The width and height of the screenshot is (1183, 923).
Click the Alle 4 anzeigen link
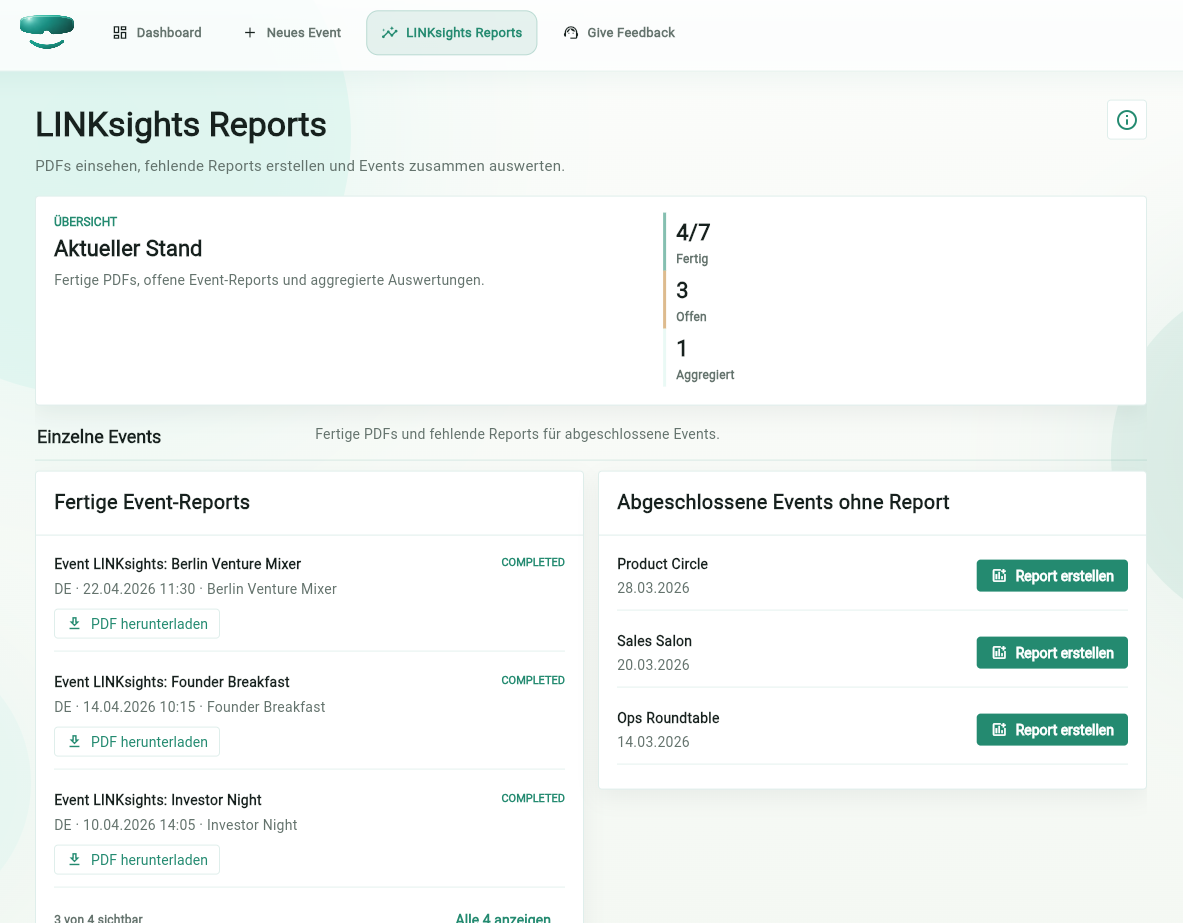(x=502, y=918)
